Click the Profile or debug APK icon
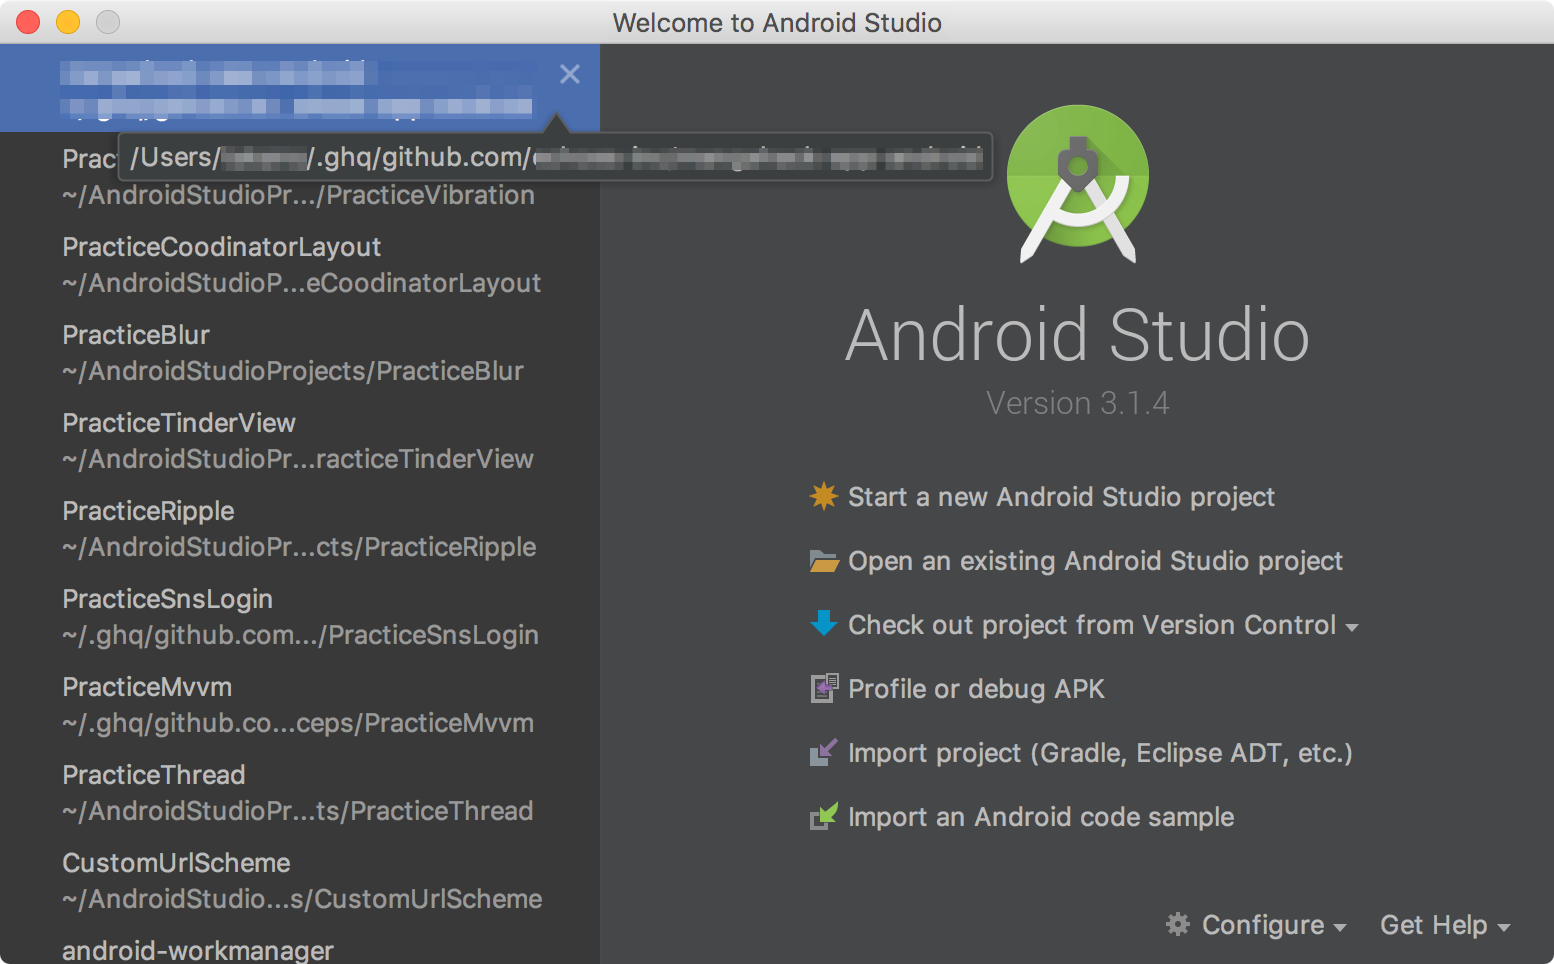The image size is (1554, 964). [x=823, y=688]
